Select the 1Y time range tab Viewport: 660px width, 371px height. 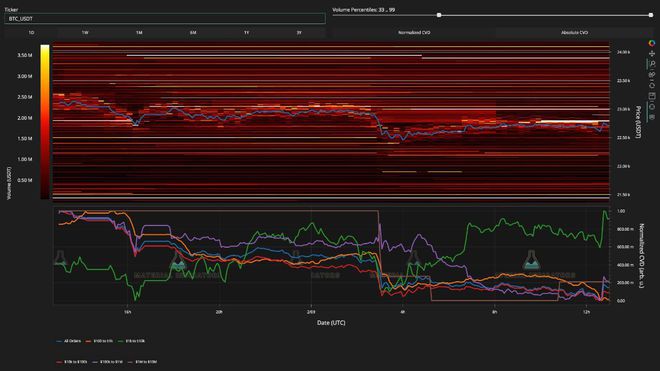247,32
